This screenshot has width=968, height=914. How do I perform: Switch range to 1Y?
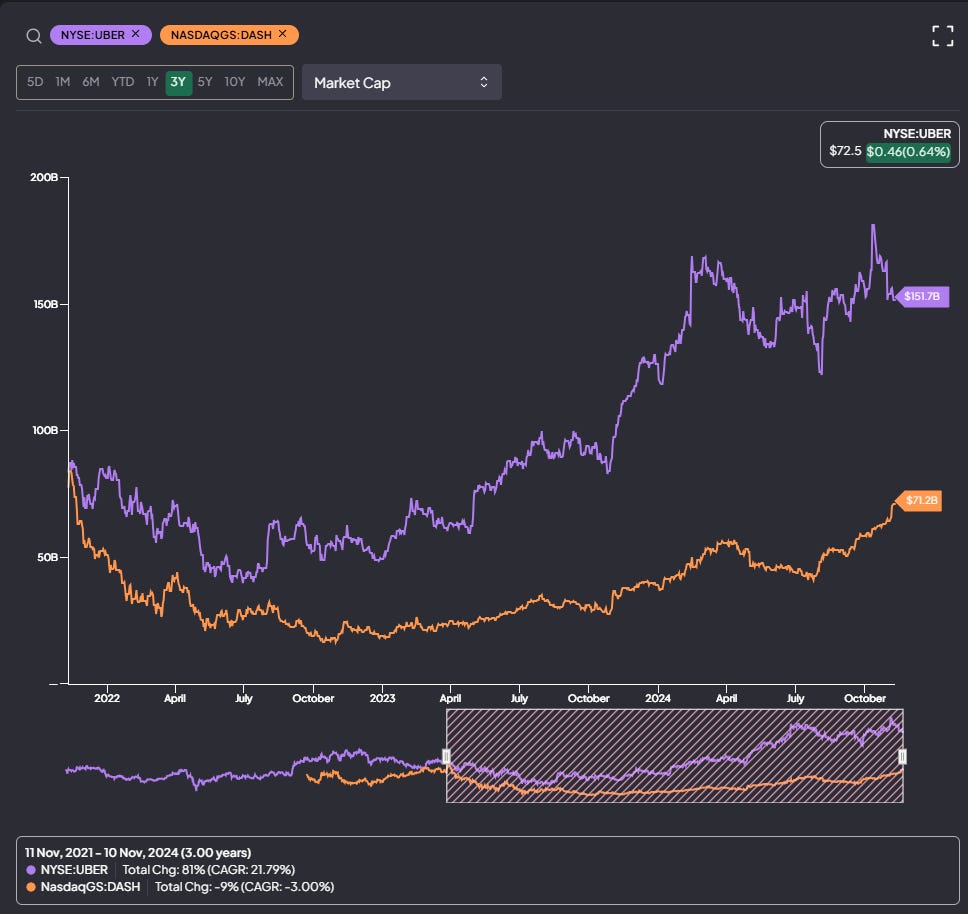[152, 81]
